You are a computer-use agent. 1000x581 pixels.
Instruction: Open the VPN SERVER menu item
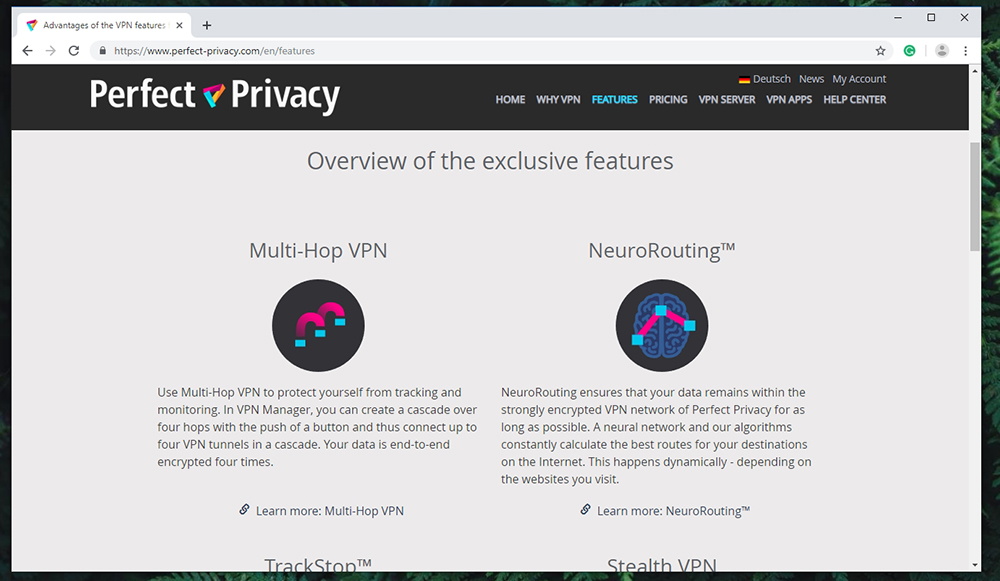coord(726,99)
